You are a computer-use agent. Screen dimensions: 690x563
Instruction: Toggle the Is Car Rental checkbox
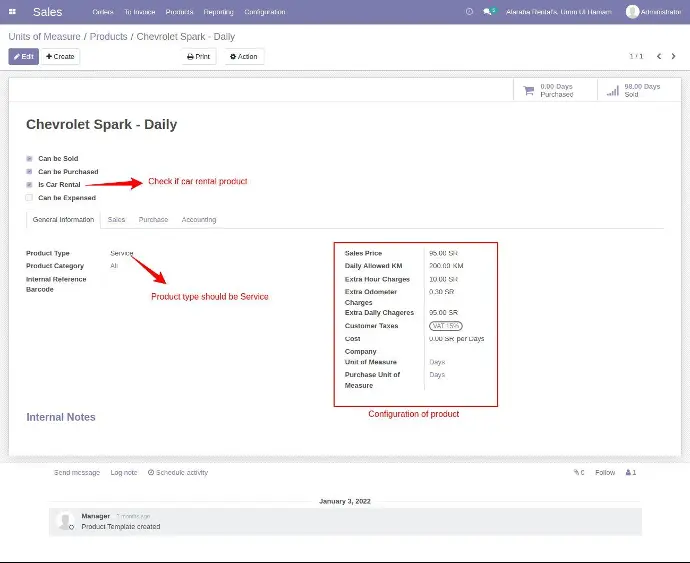pos(29,184)
